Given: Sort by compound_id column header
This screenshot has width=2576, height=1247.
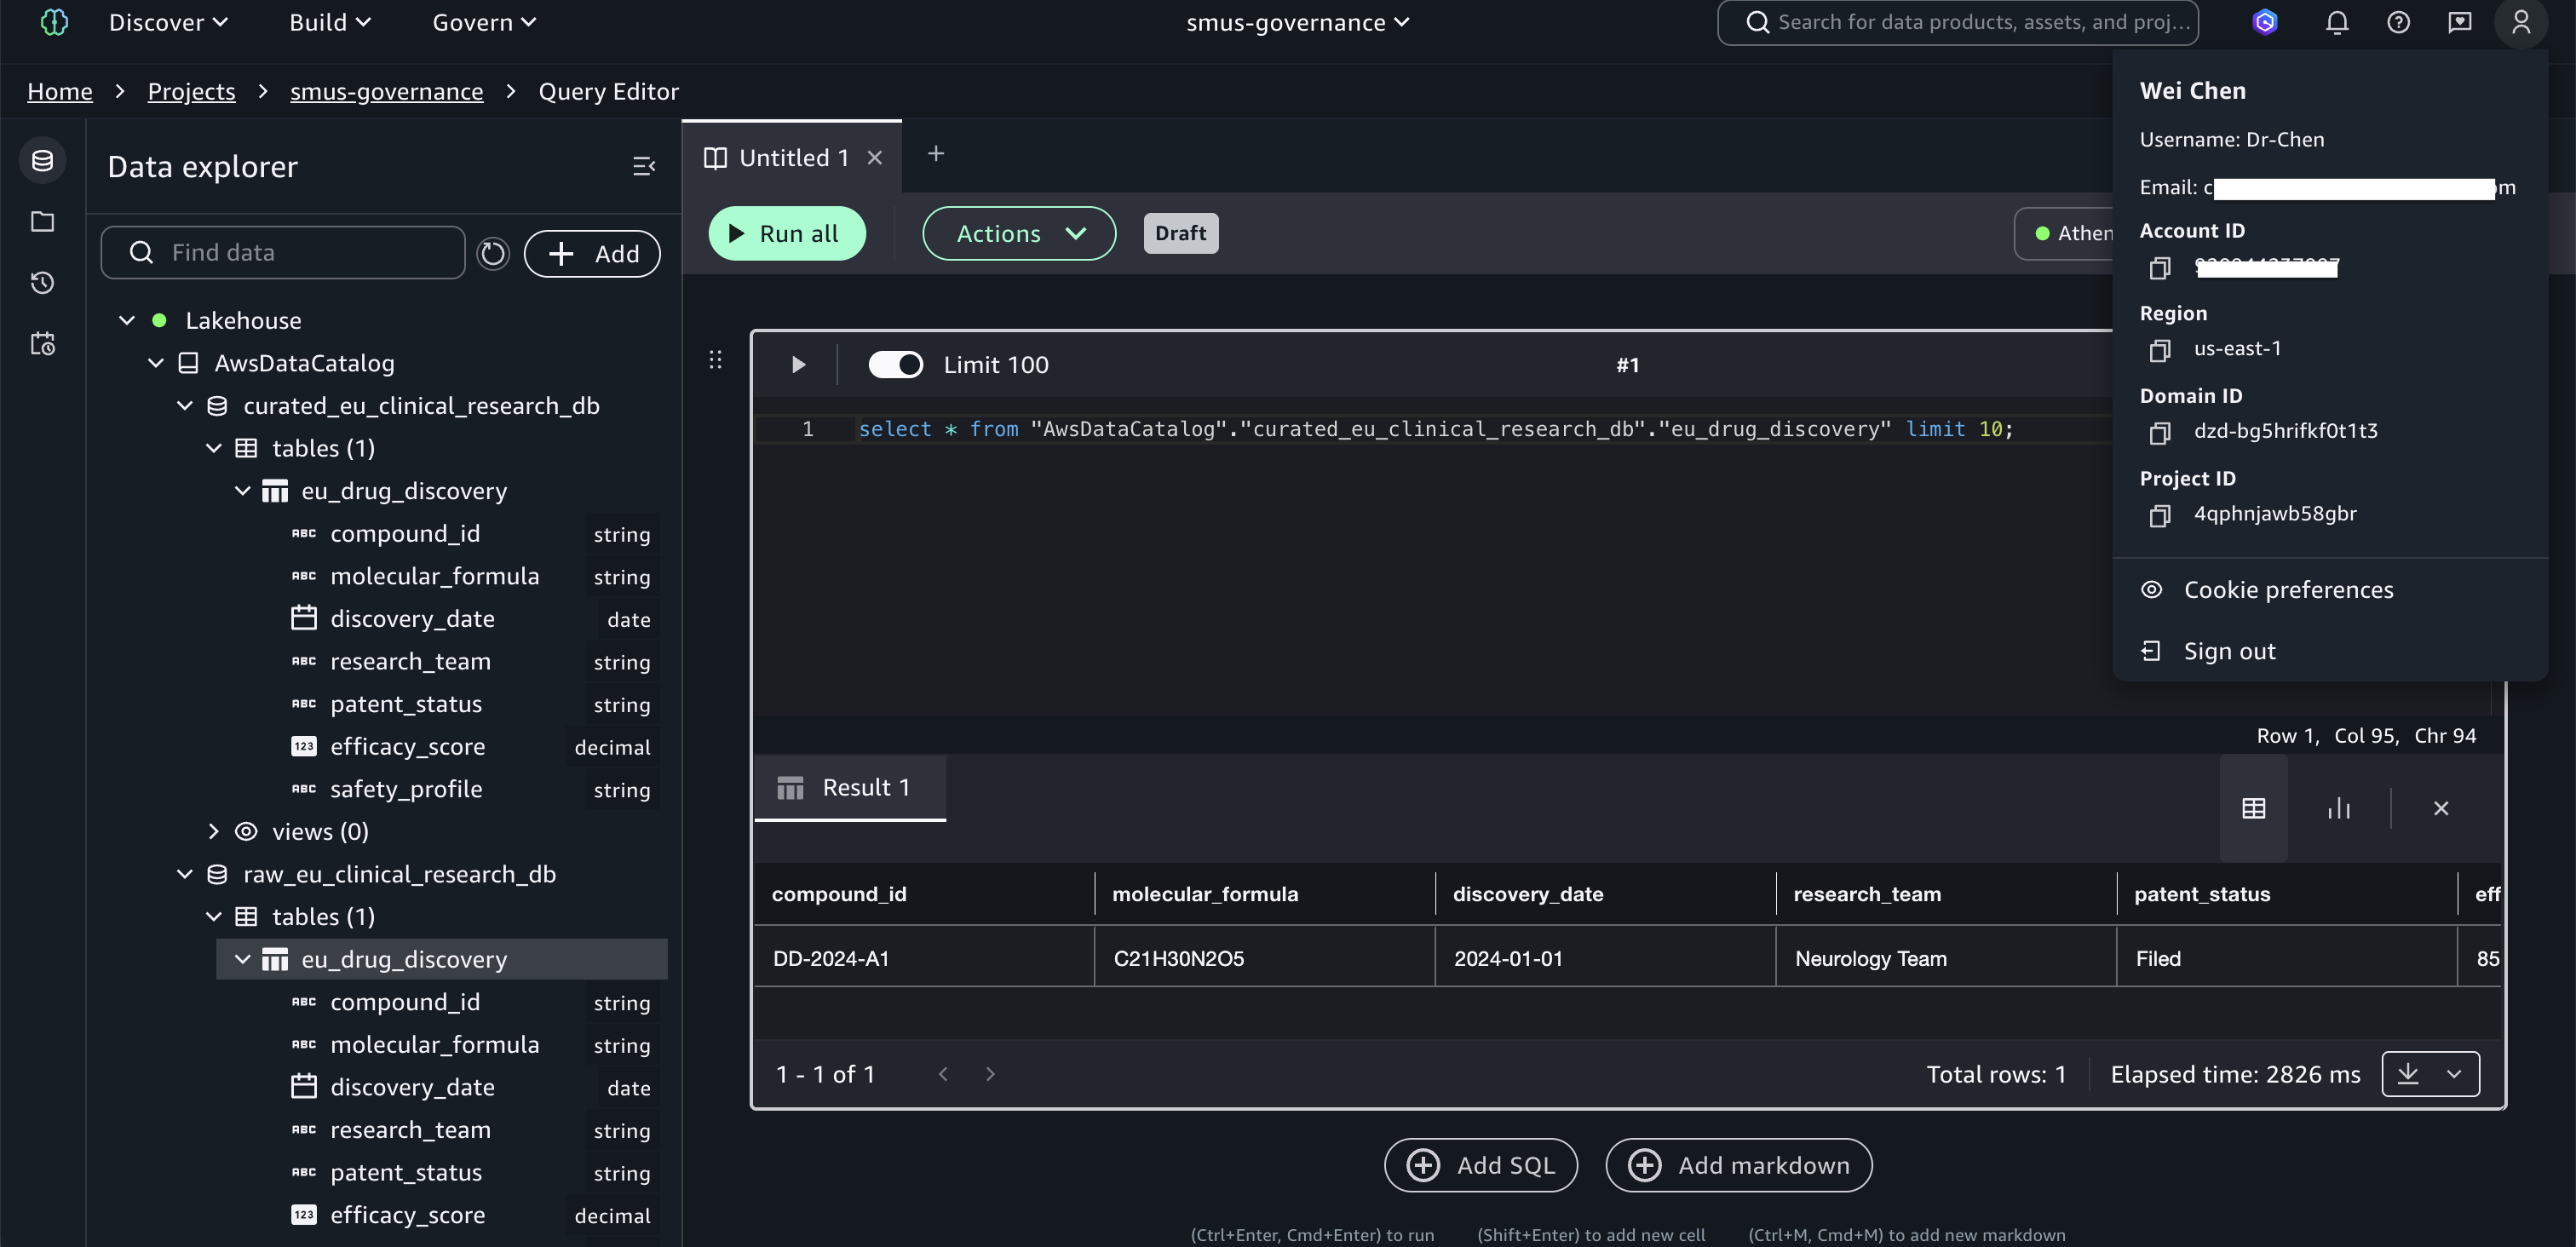Looking at the screenshot, I should click(839, 894).
